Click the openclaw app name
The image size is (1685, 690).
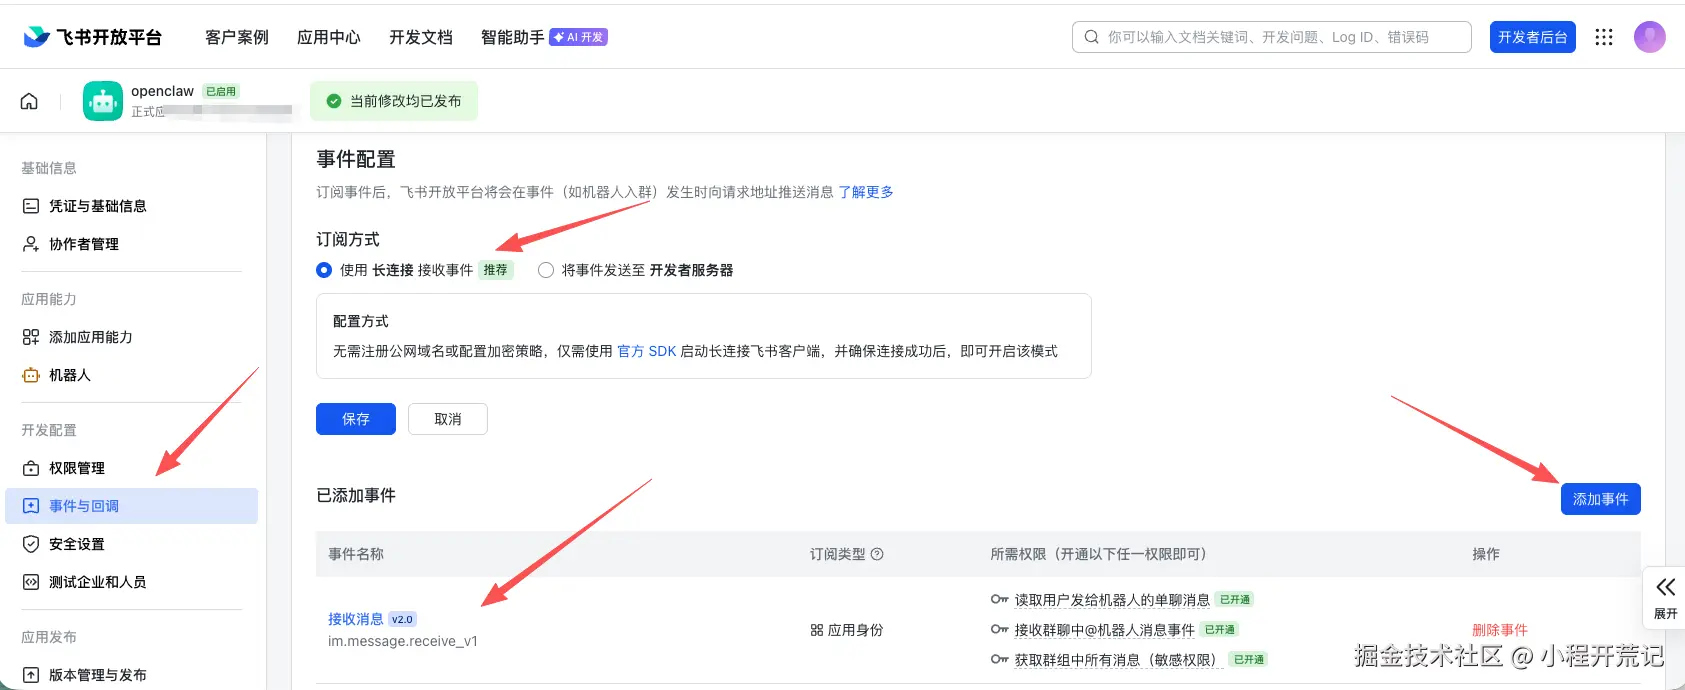coord(162,91)
